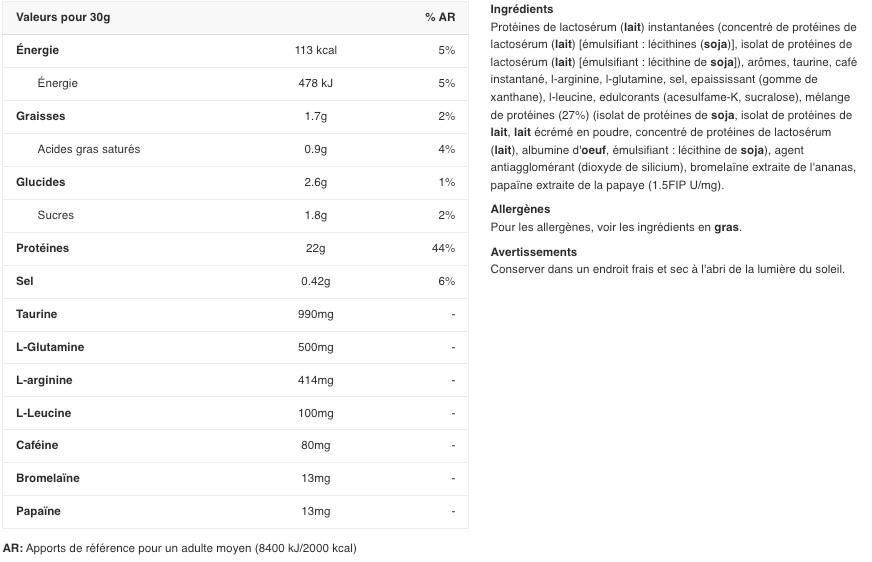Select the Glucides row label
The width and height of the screenshot is (872, 562).
click(41, 182)
